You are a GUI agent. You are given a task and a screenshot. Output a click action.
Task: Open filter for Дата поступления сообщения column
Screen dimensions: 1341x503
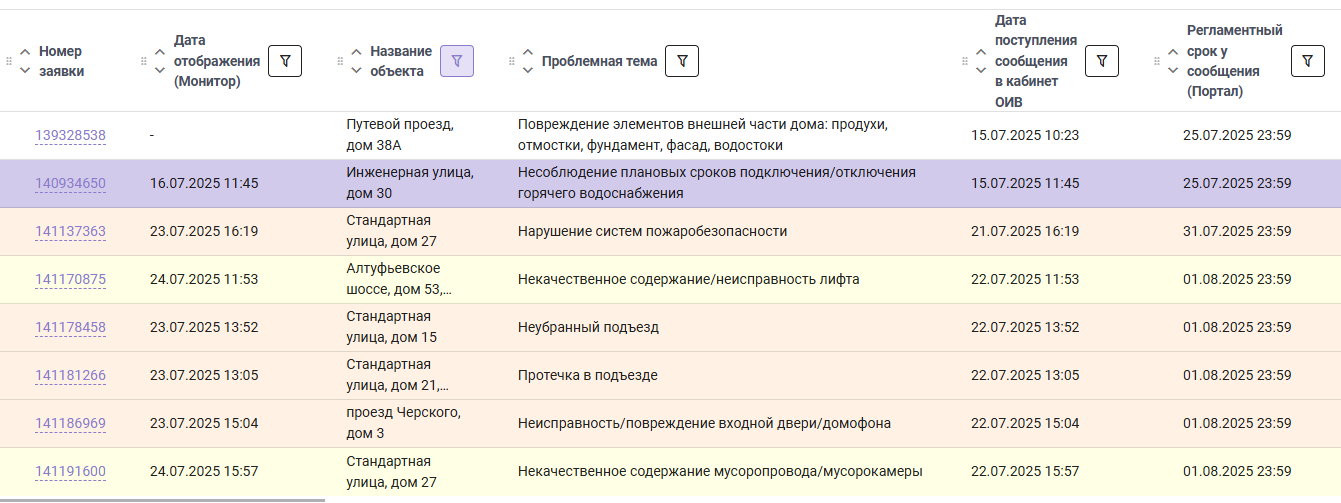[x=1102, y=61]
